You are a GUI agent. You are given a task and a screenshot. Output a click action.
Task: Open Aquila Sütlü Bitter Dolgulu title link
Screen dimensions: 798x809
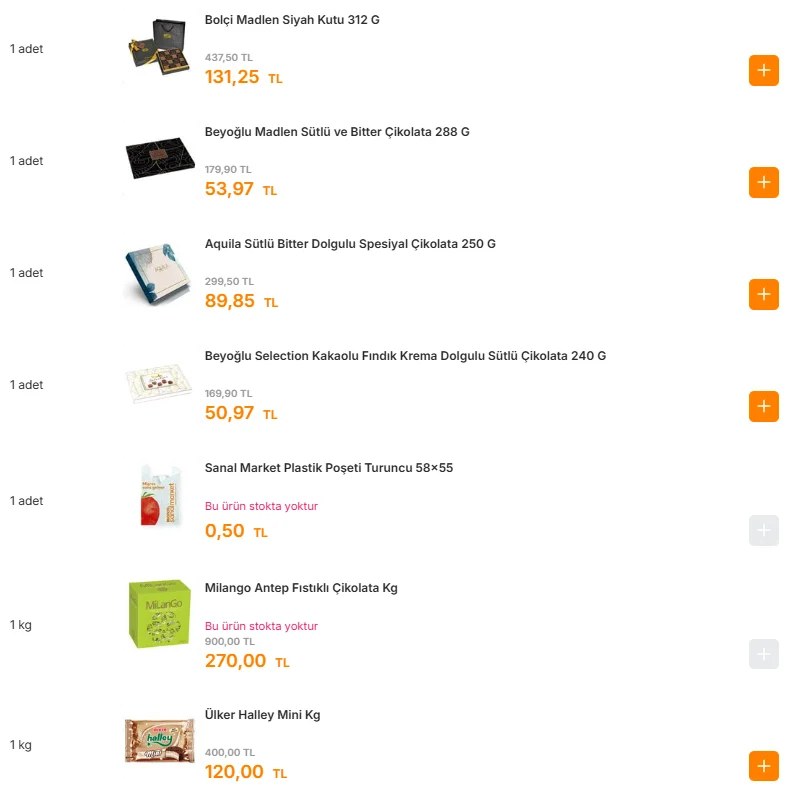(x=350, y=244)
